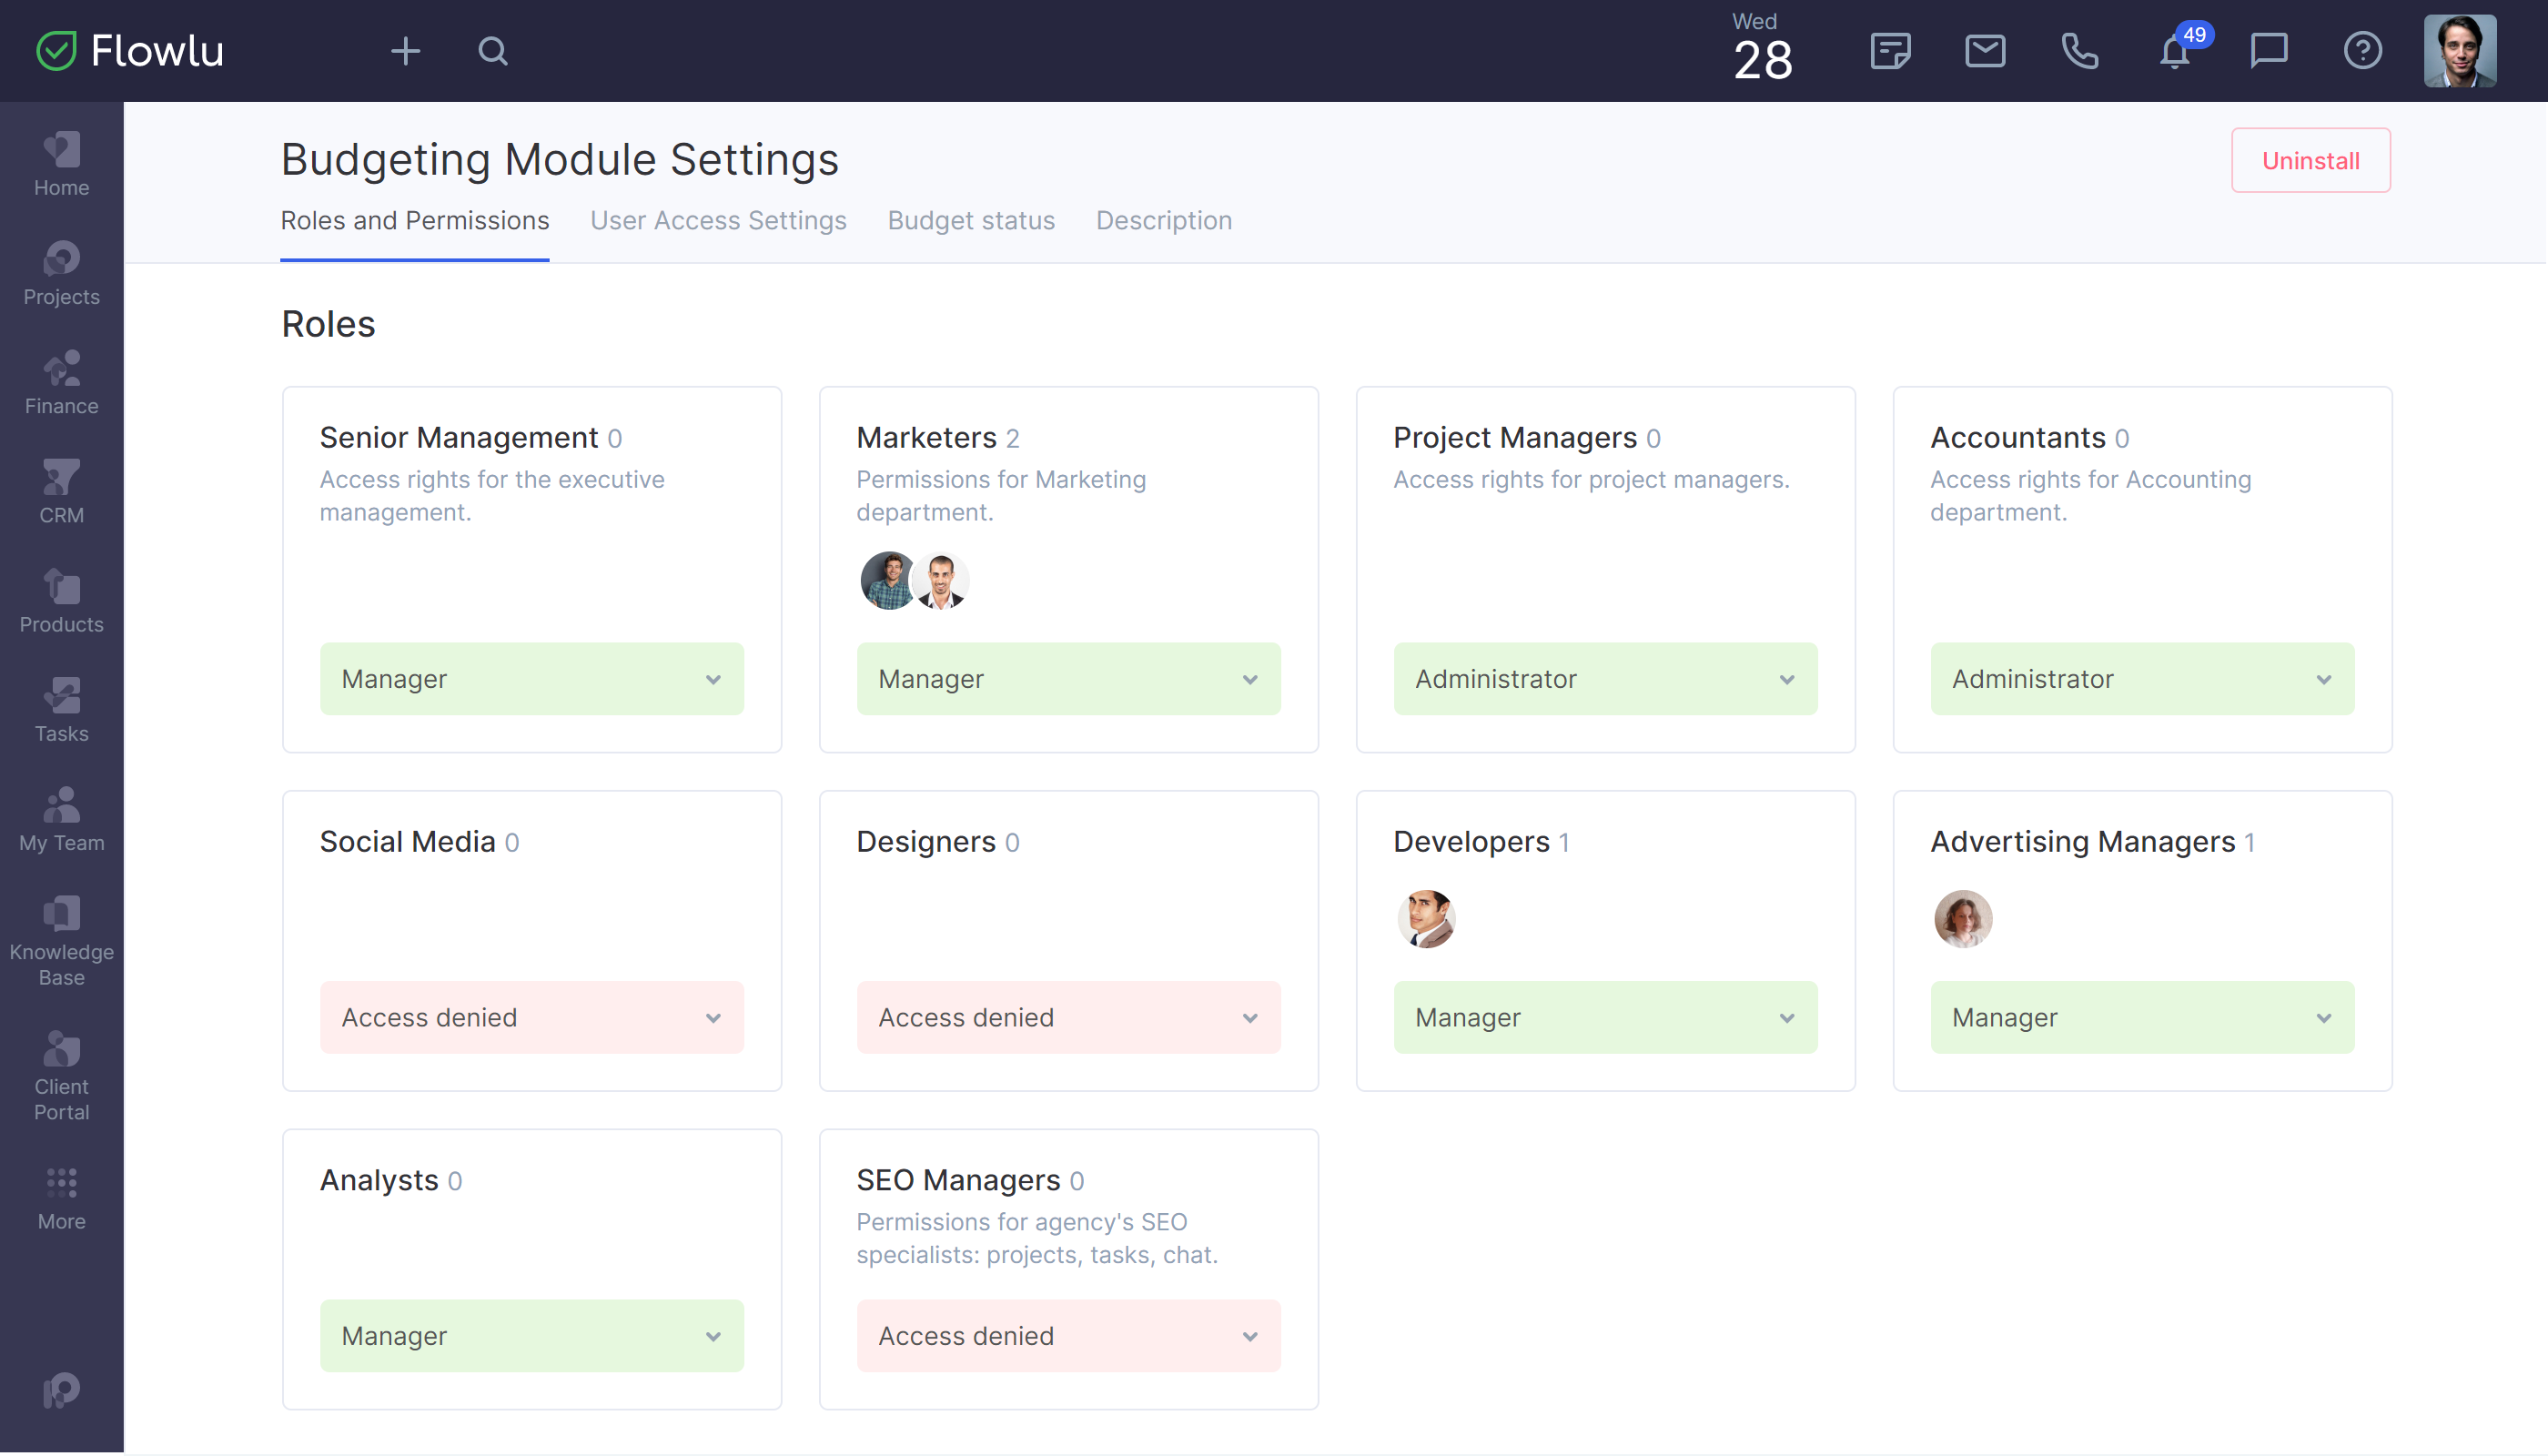Click the phone call icon
The height and width of the screenshot is (1456, 2548).
click(x=2079, y=51)
